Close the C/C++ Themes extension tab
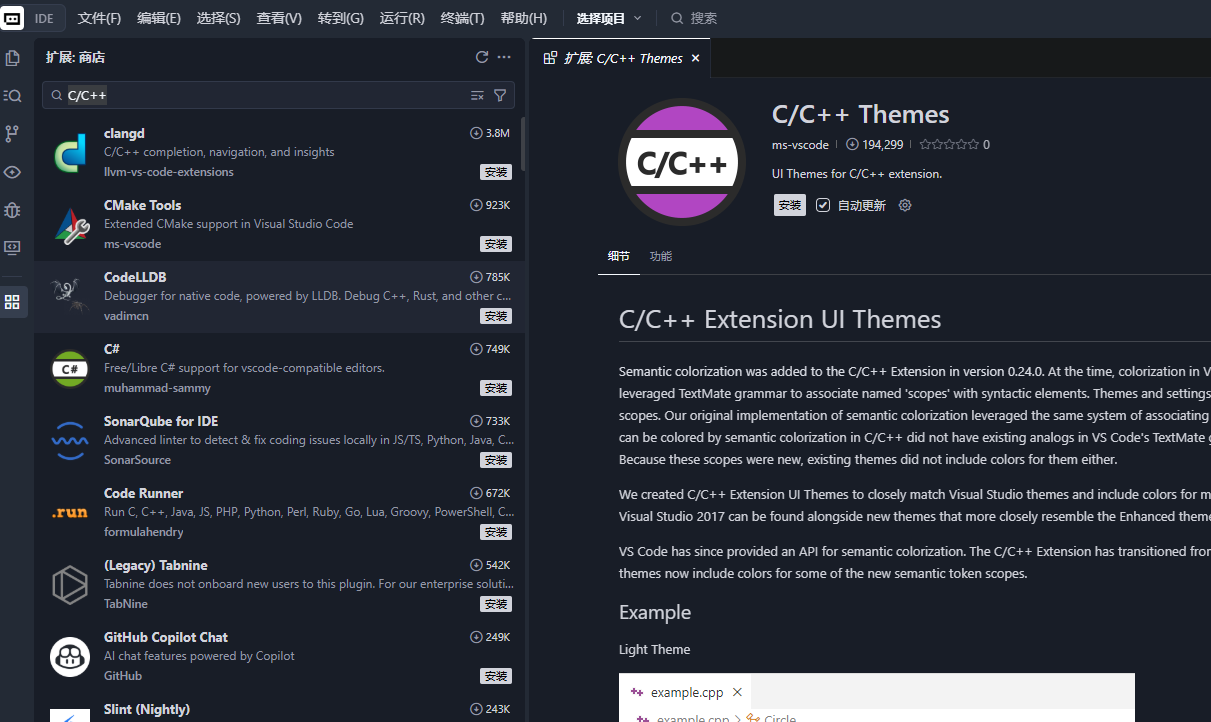This screenshot has height=722, width=1211. (695, 58)
